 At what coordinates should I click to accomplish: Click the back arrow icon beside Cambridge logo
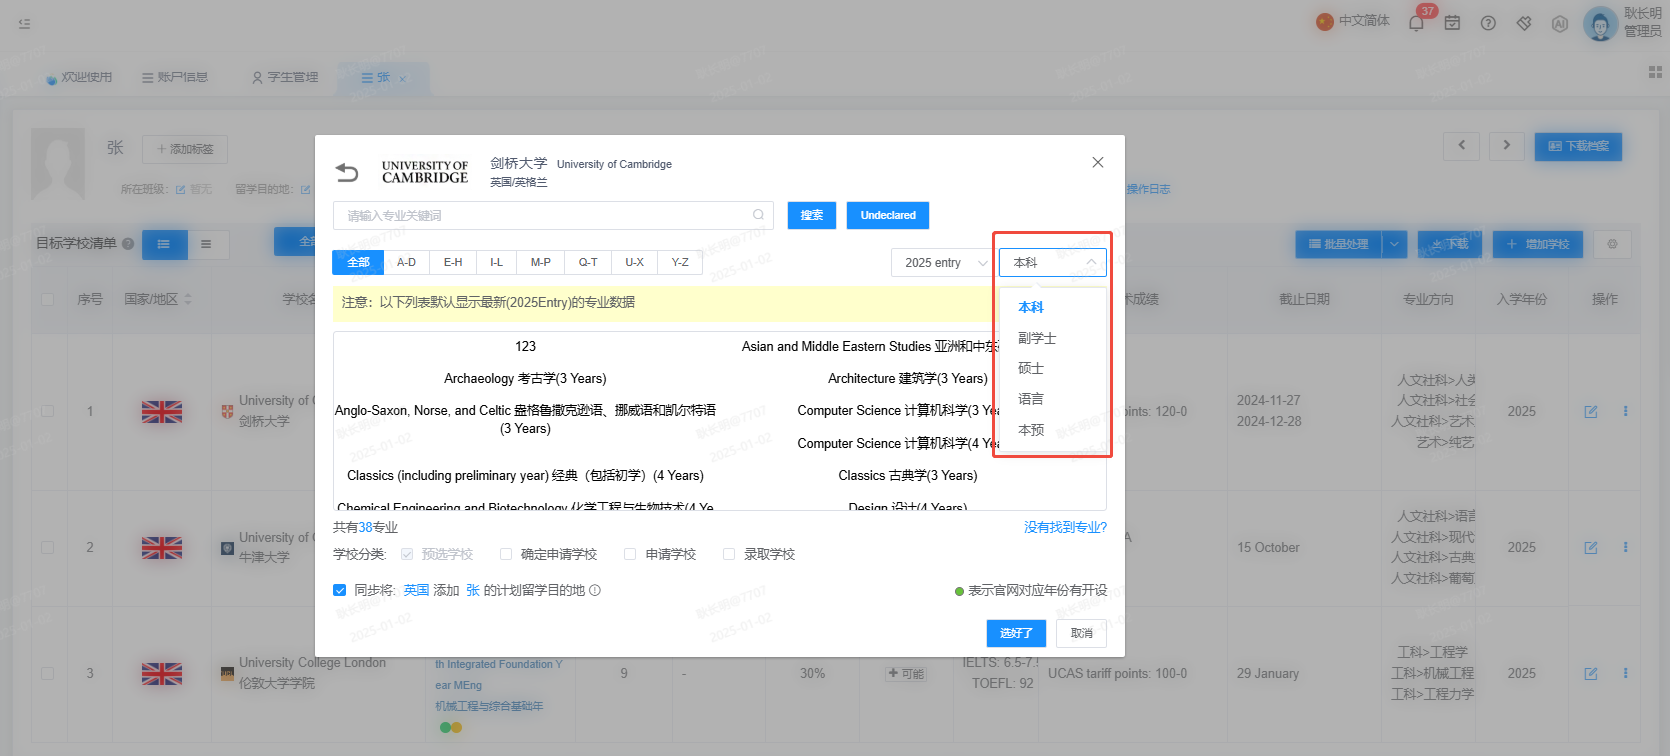pos(347,172)
